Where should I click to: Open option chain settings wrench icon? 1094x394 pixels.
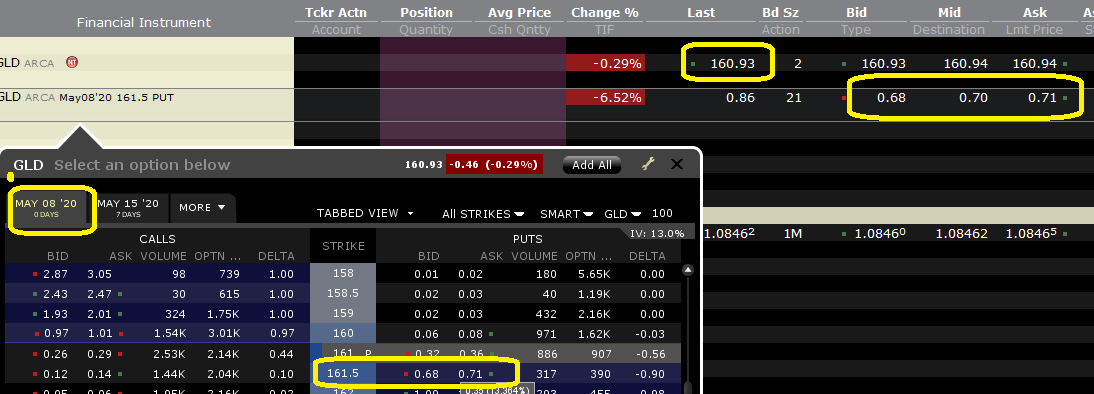coord(648,165)
